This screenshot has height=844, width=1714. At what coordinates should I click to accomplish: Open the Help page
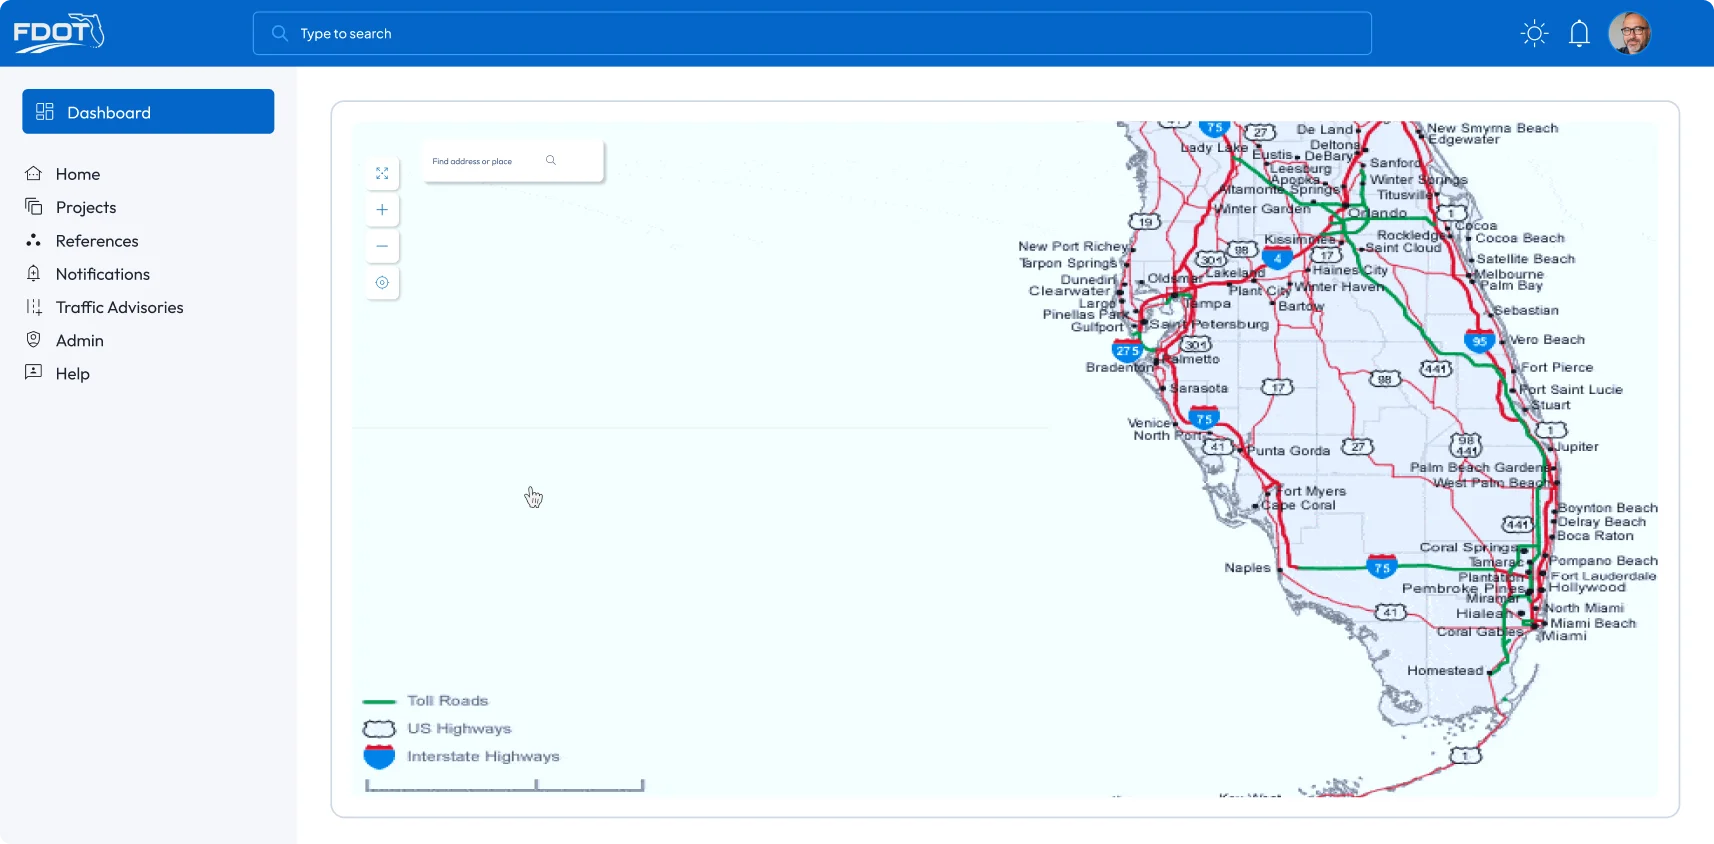72,374
